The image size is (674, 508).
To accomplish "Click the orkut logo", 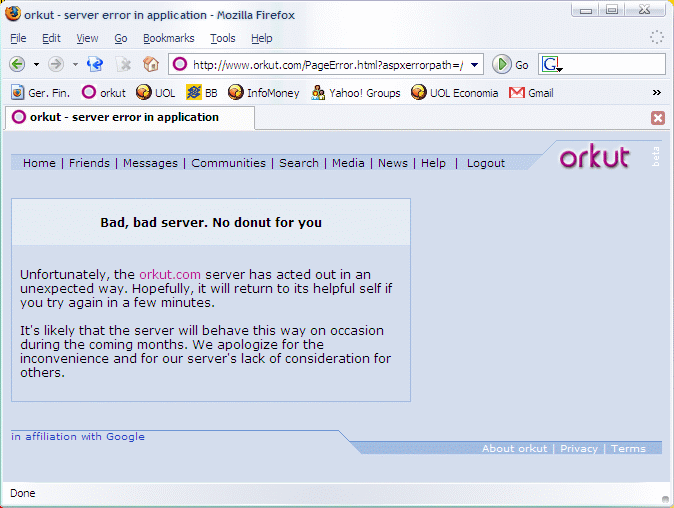I will (594, 156).
